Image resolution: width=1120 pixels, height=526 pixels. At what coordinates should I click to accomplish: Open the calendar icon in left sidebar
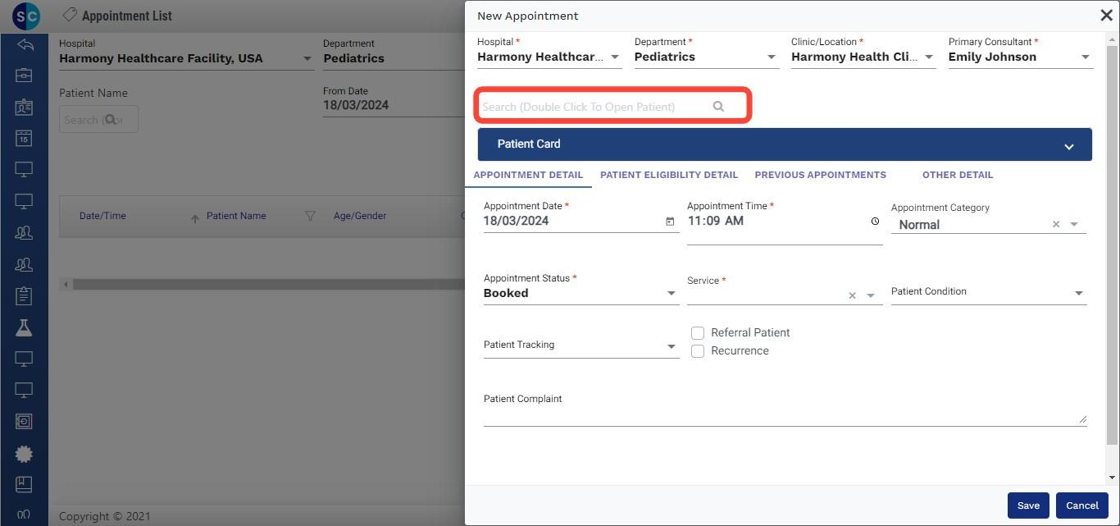pos(24,139)
